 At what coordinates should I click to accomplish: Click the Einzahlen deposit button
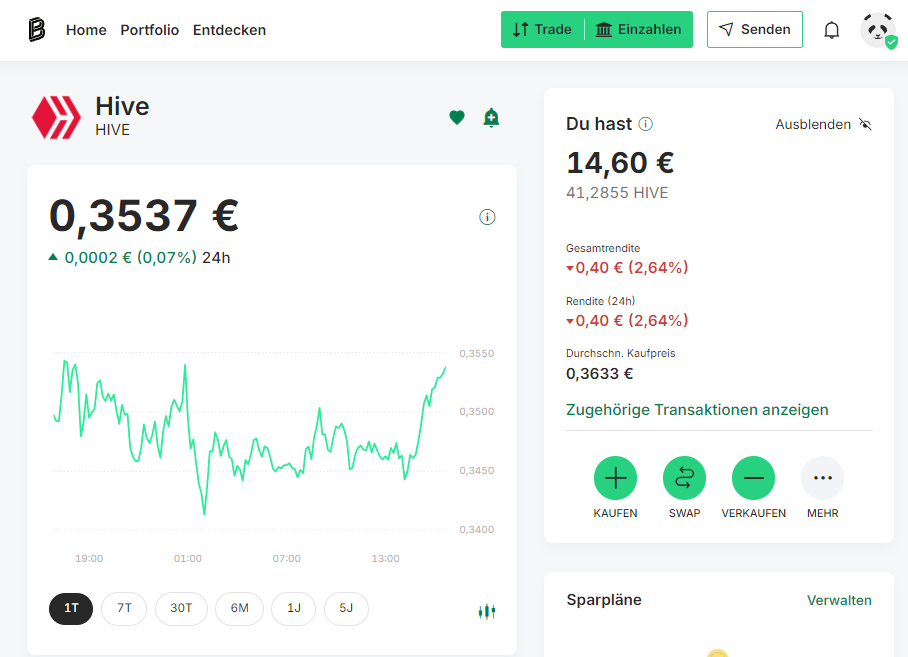point(639,30)
